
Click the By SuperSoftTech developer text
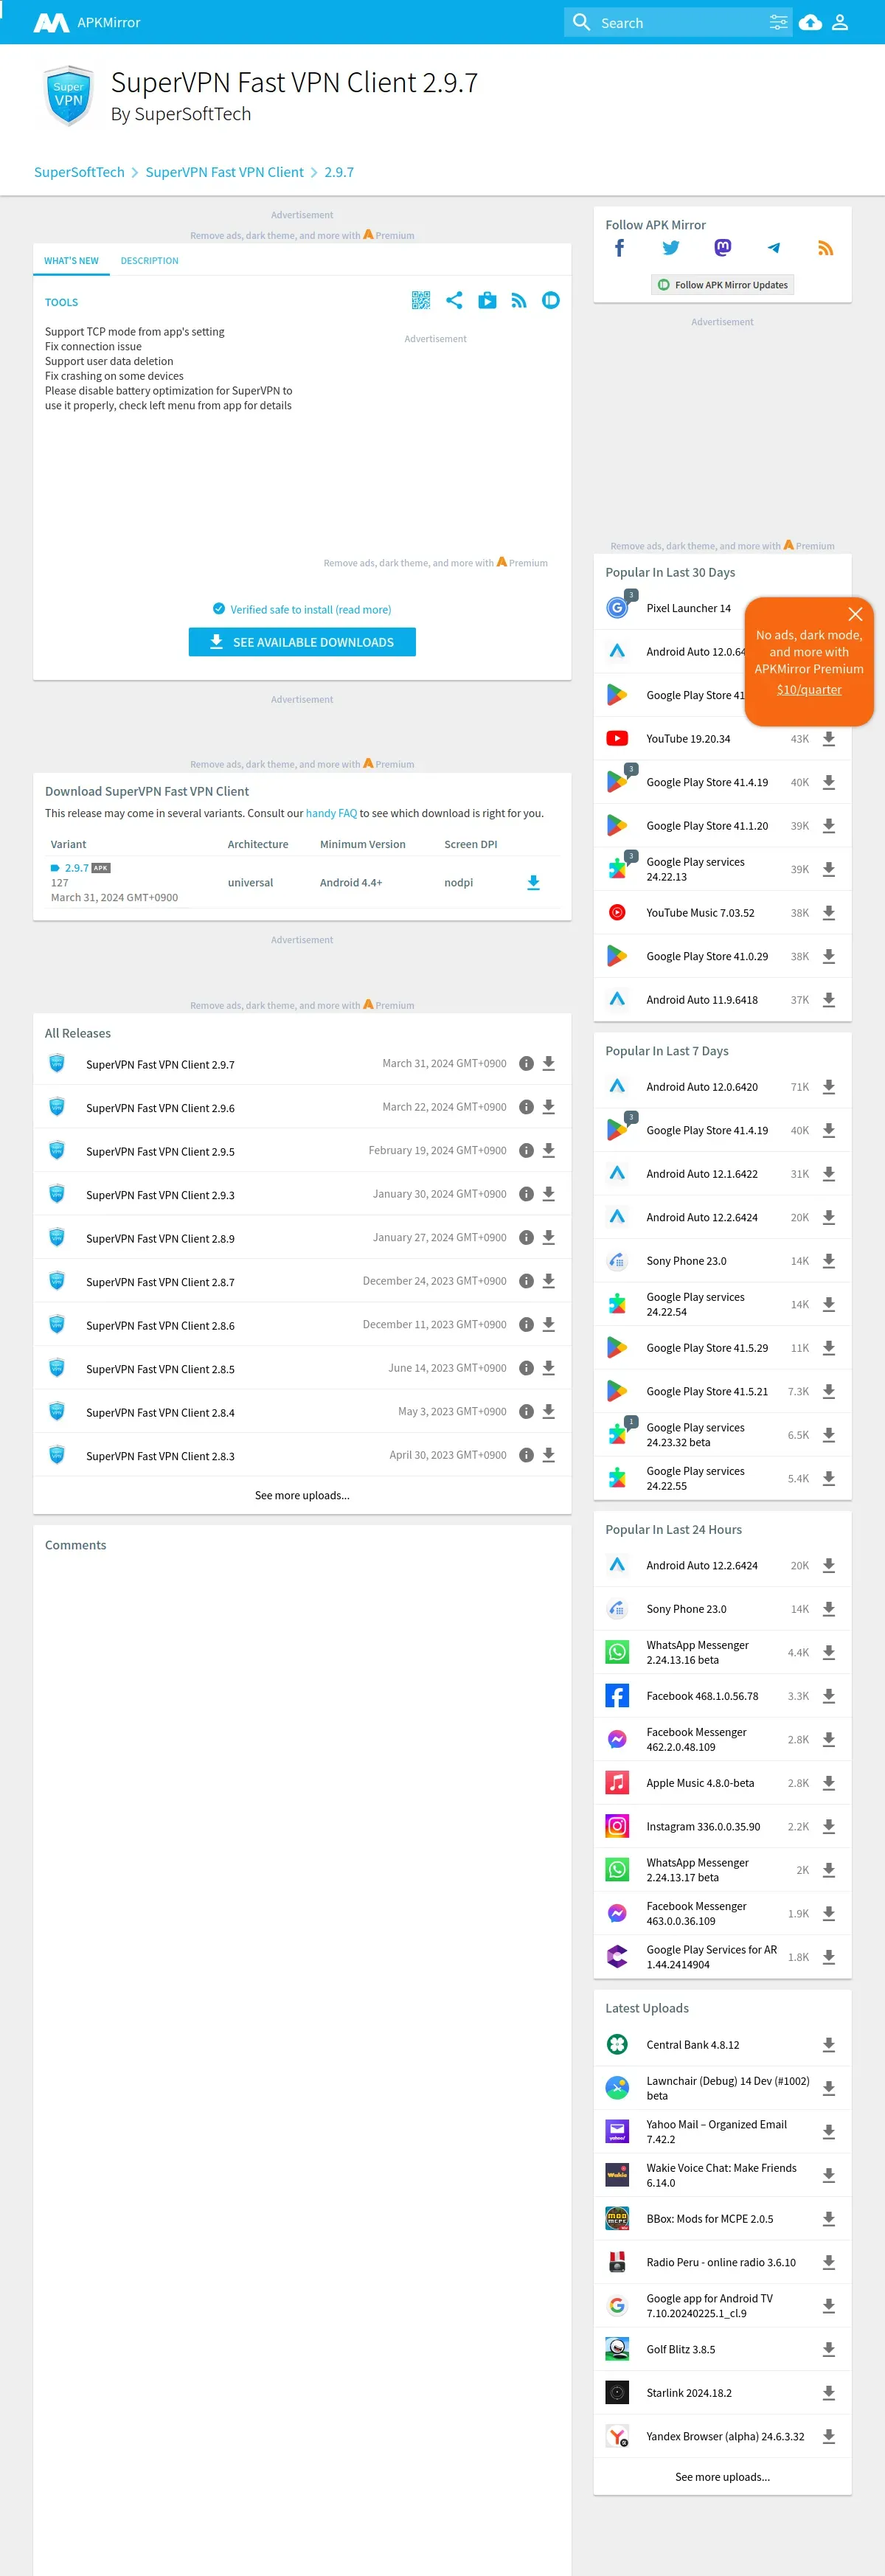[x=181, y=114]
